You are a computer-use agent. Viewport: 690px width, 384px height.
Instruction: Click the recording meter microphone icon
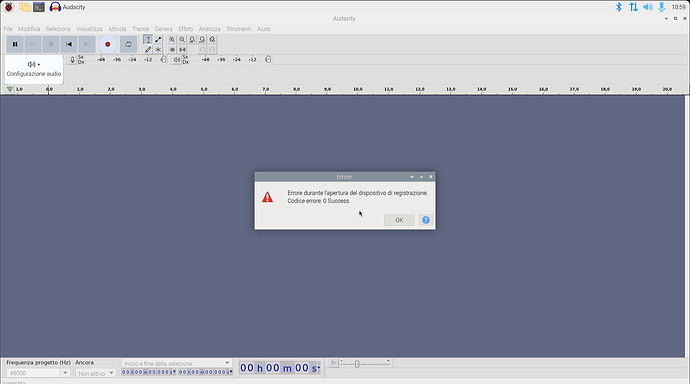[x=73, y=59]
